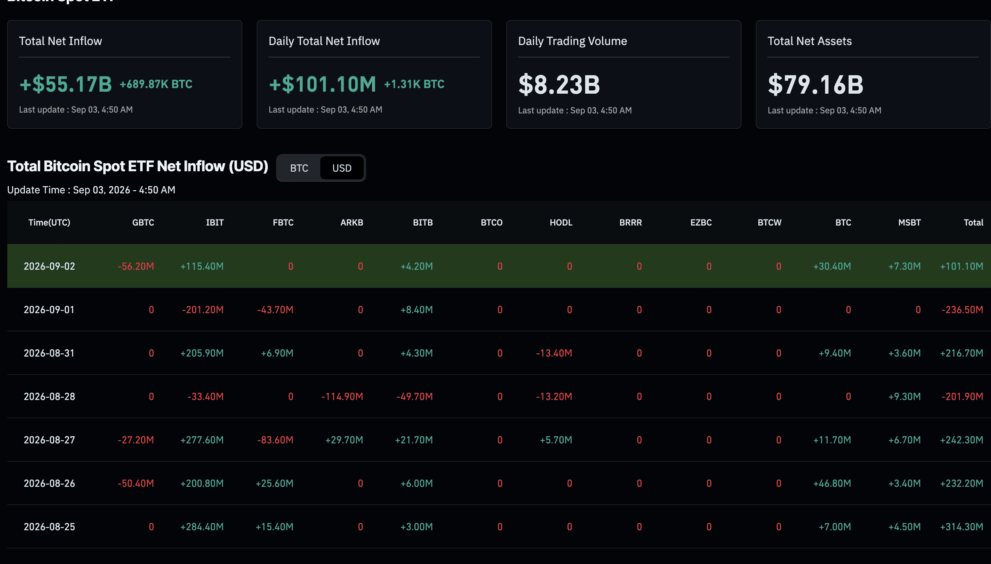Click the FBTC column header
The height and width of the screenshot is (564, 991).
point(283,223)
